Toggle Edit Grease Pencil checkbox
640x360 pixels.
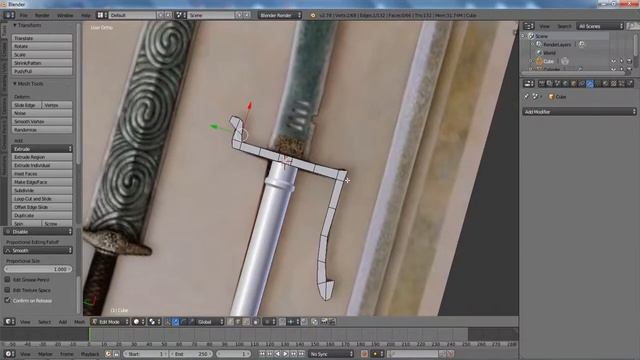pos(7,280)
